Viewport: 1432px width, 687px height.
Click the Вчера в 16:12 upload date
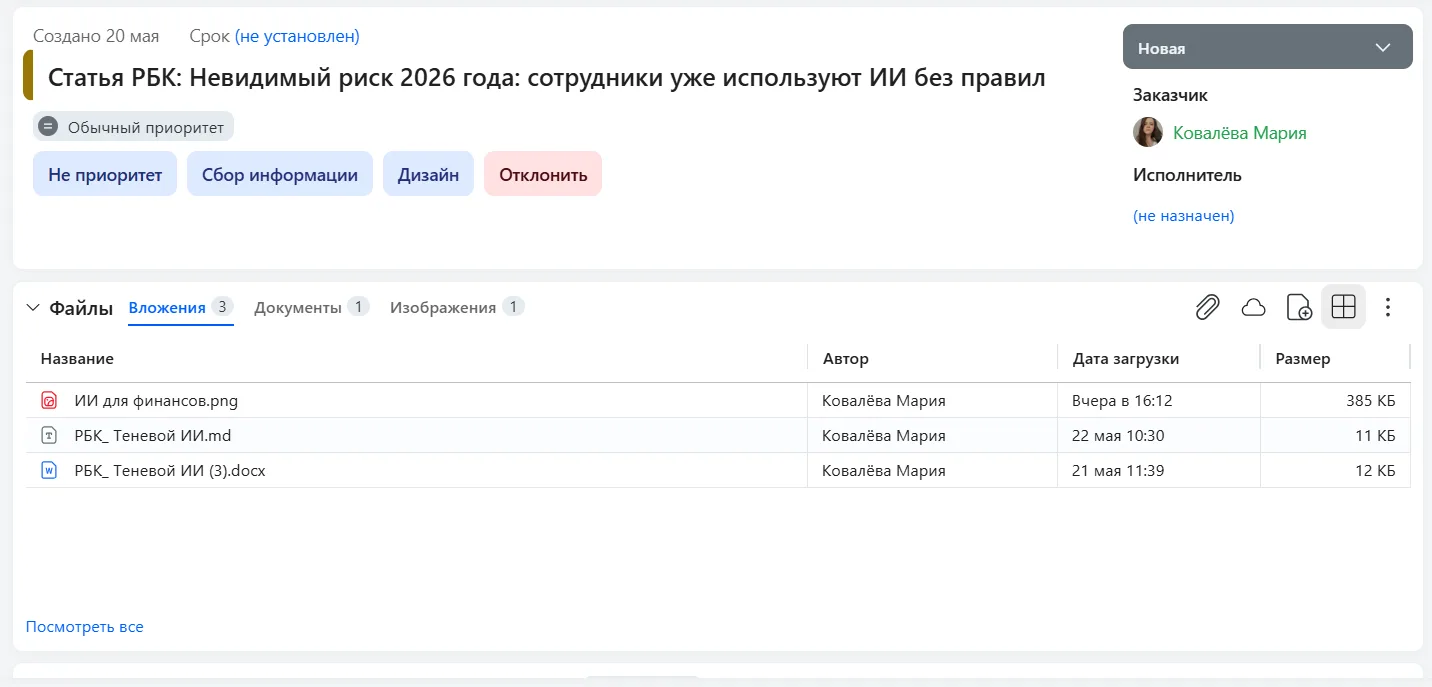pos(1122,401)
